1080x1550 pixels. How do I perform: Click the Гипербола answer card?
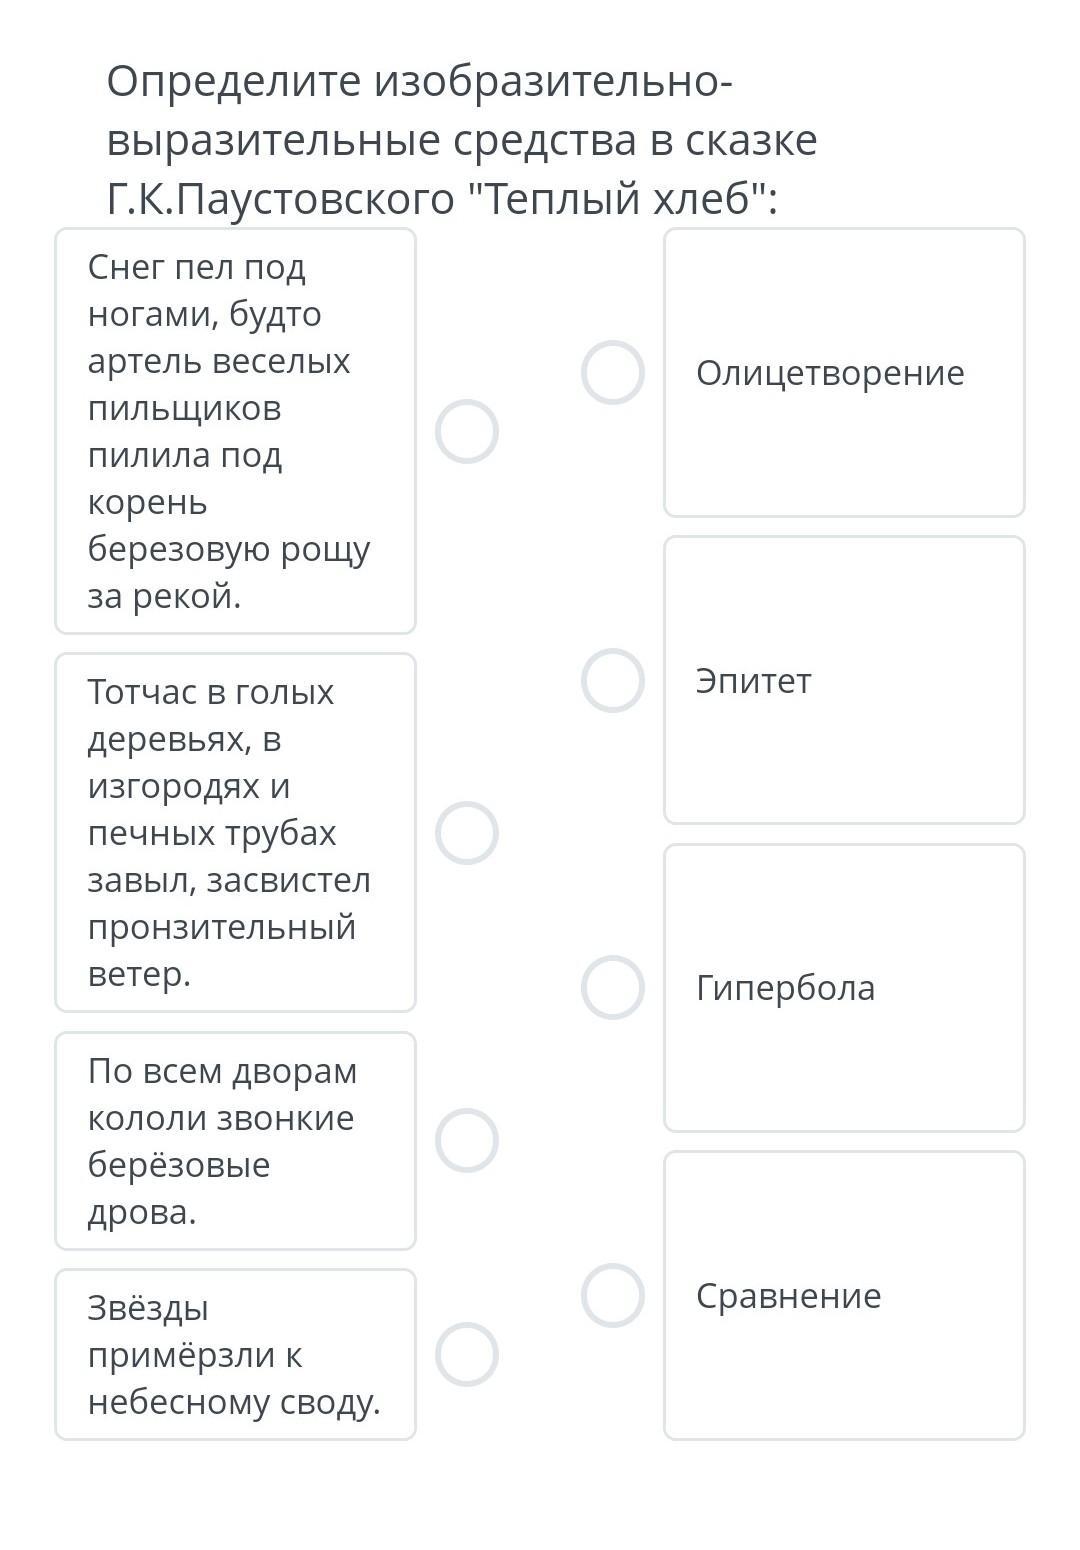point(845,988)
